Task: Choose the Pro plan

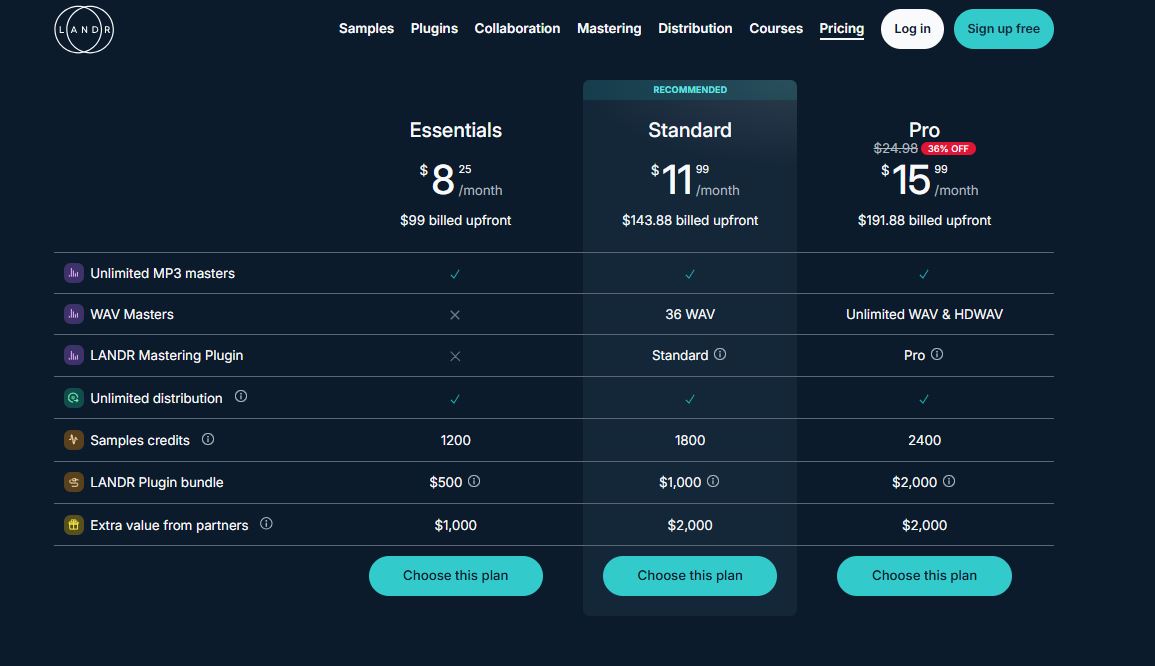Action: coord(923,575)
